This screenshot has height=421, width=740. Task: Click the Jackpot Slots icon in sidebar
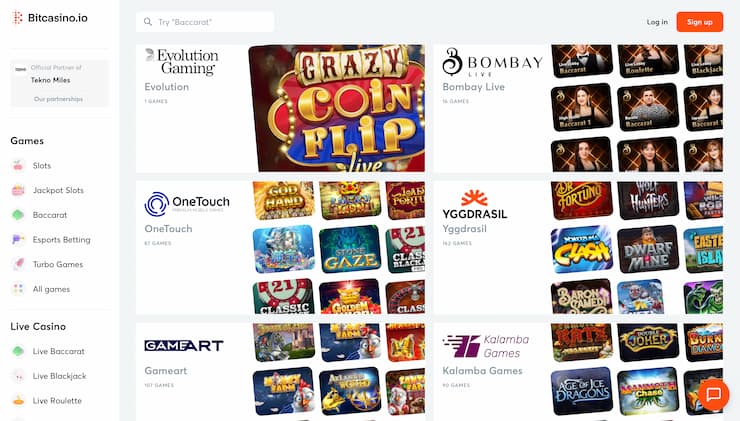[18, 190]
